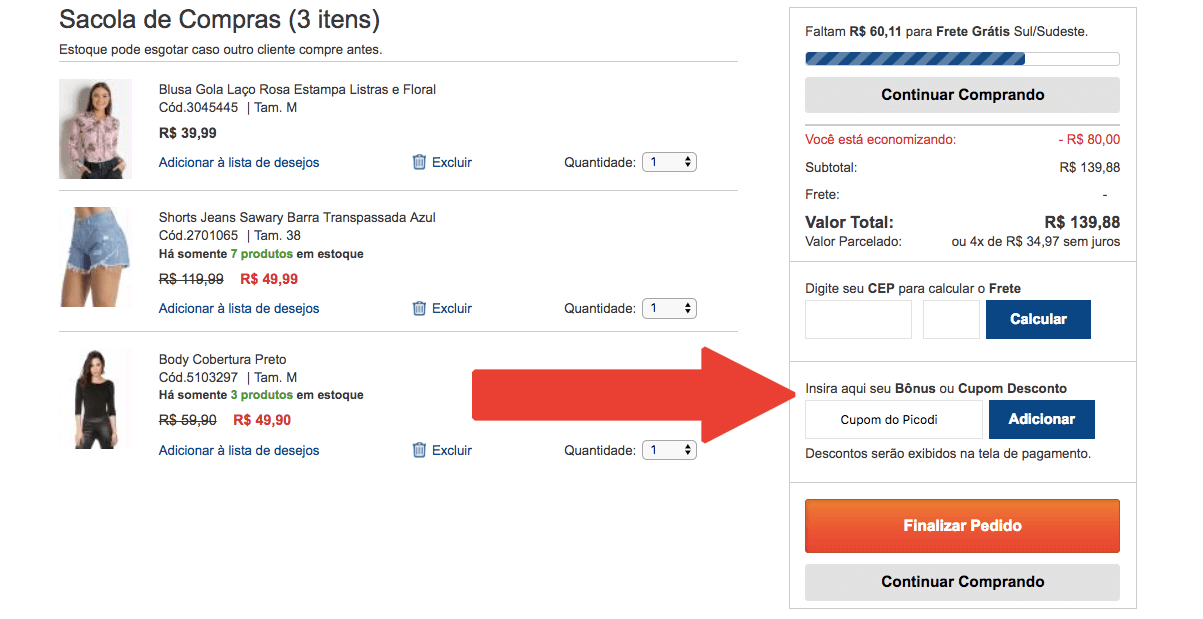
Task: Click the free shipping progress bar
Action: [962, 59]
